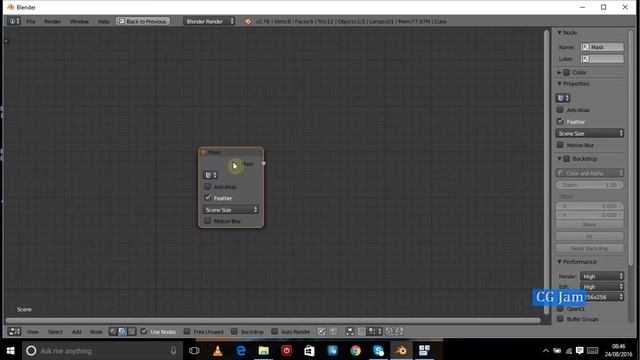Open the node editor type selector
The height and width of the screenshot is (360, 640).
14,331
